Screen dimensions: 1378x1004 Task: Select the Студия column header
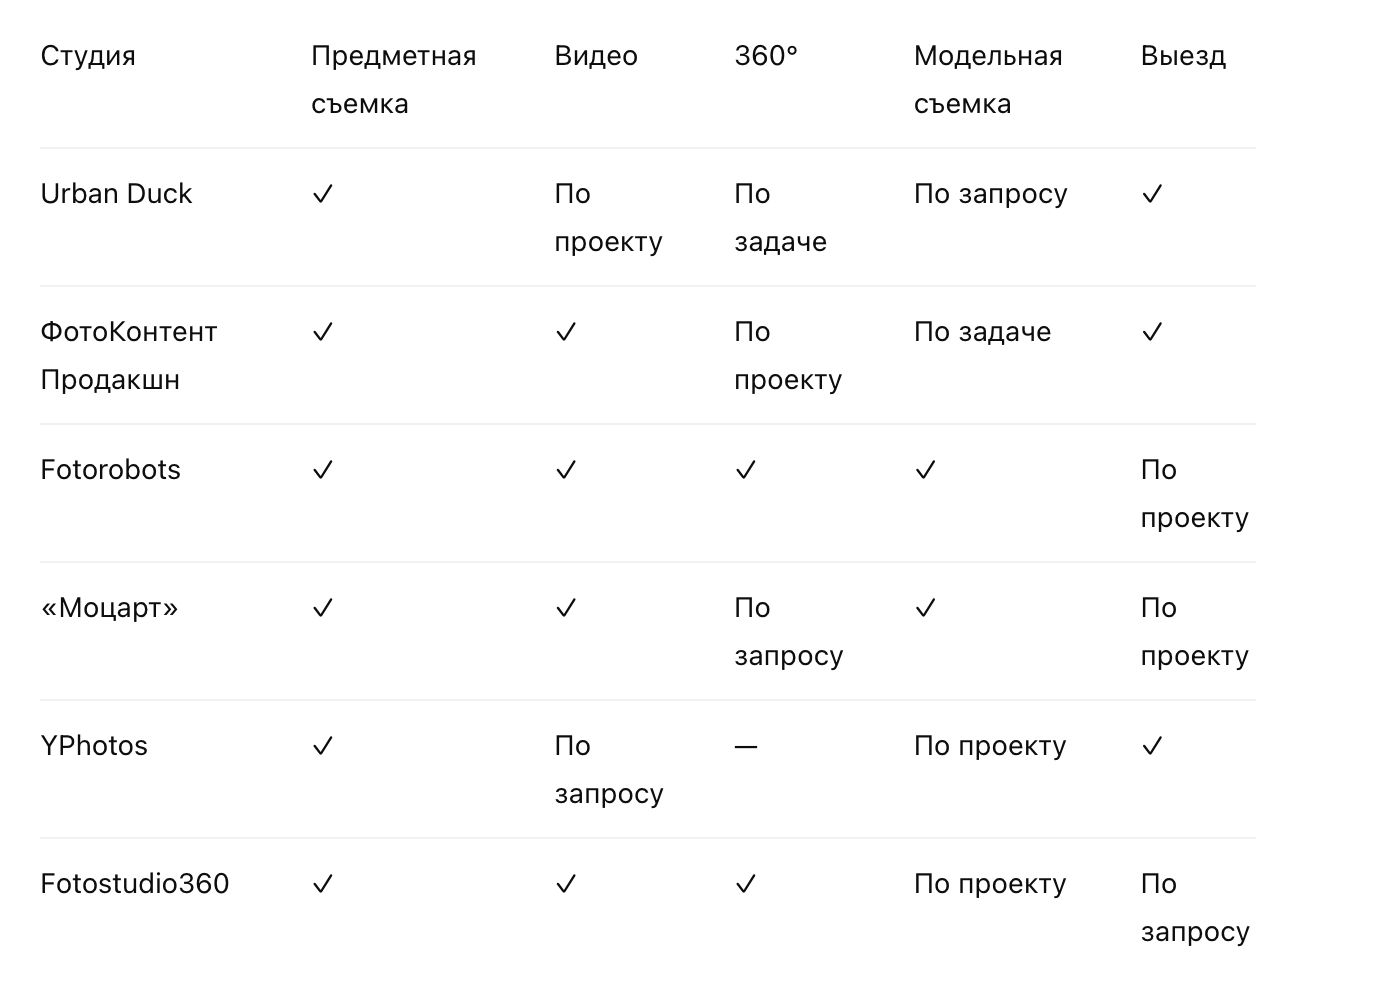(x=88, y=56)
